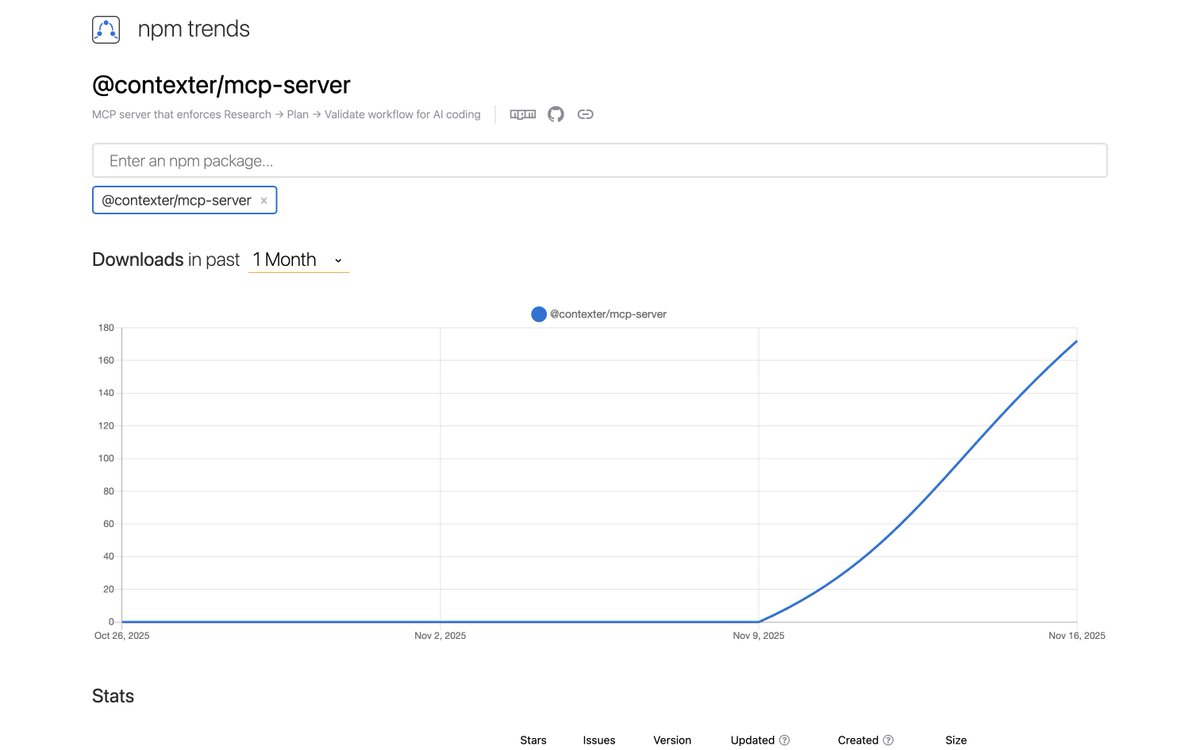This screenshot has height=750, width=1200.
Task: Click the chevron beside the 1 Month selector
Action: coord(338,259)
